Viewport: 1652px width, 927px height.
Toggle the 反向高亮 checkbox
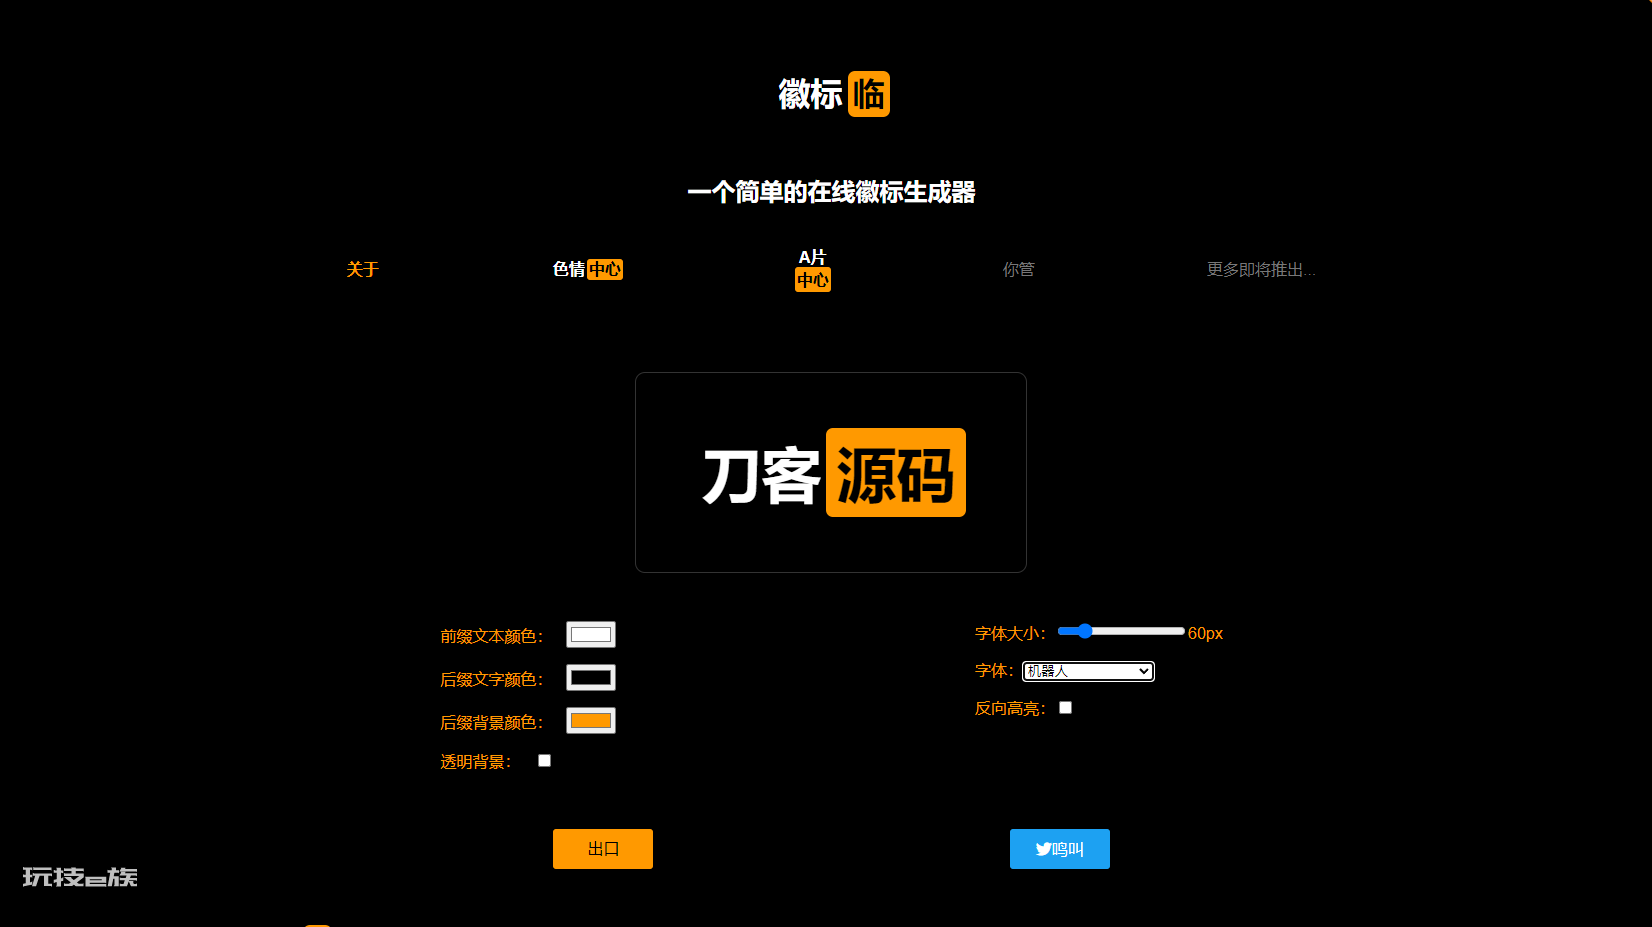pos(1066,708)
